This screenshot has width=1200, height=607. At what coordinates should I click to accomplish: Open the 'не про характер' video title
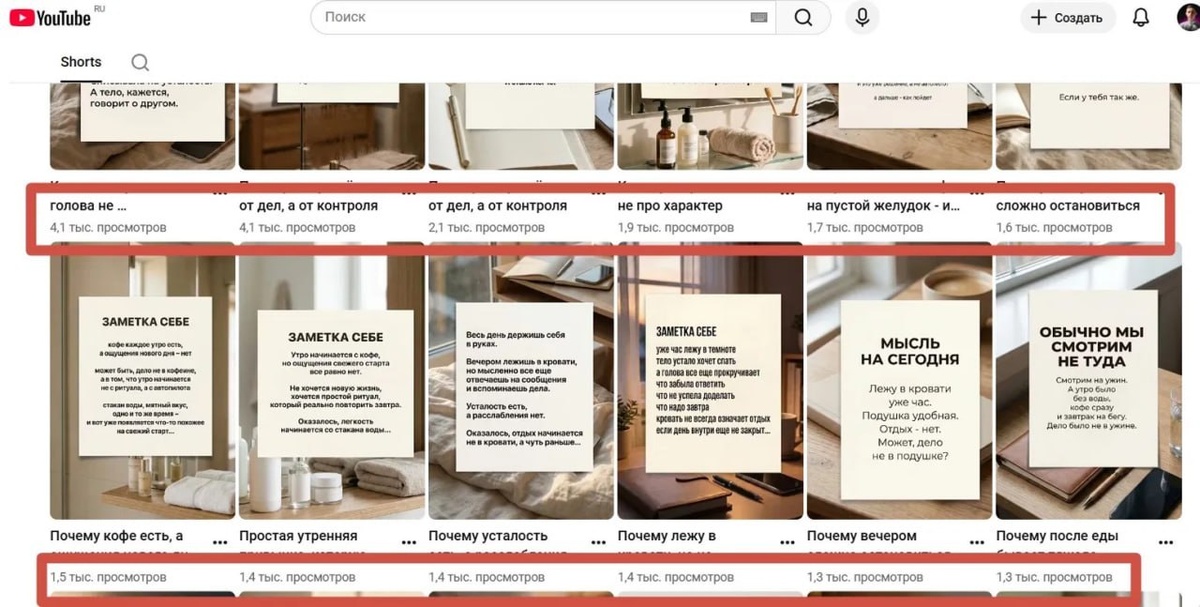click(670, 206)
